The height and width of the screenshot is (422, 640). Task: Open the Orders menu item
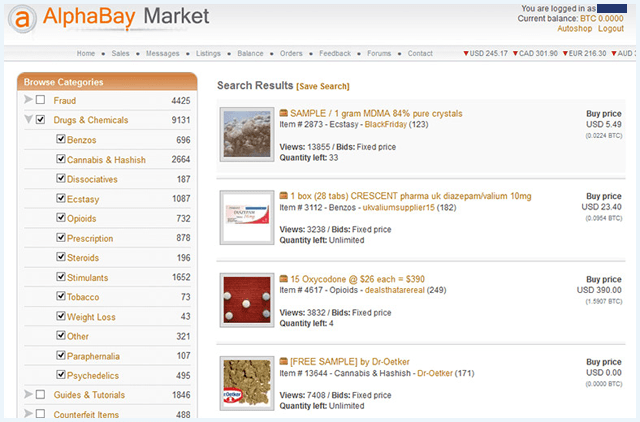[x=291, y=53]
